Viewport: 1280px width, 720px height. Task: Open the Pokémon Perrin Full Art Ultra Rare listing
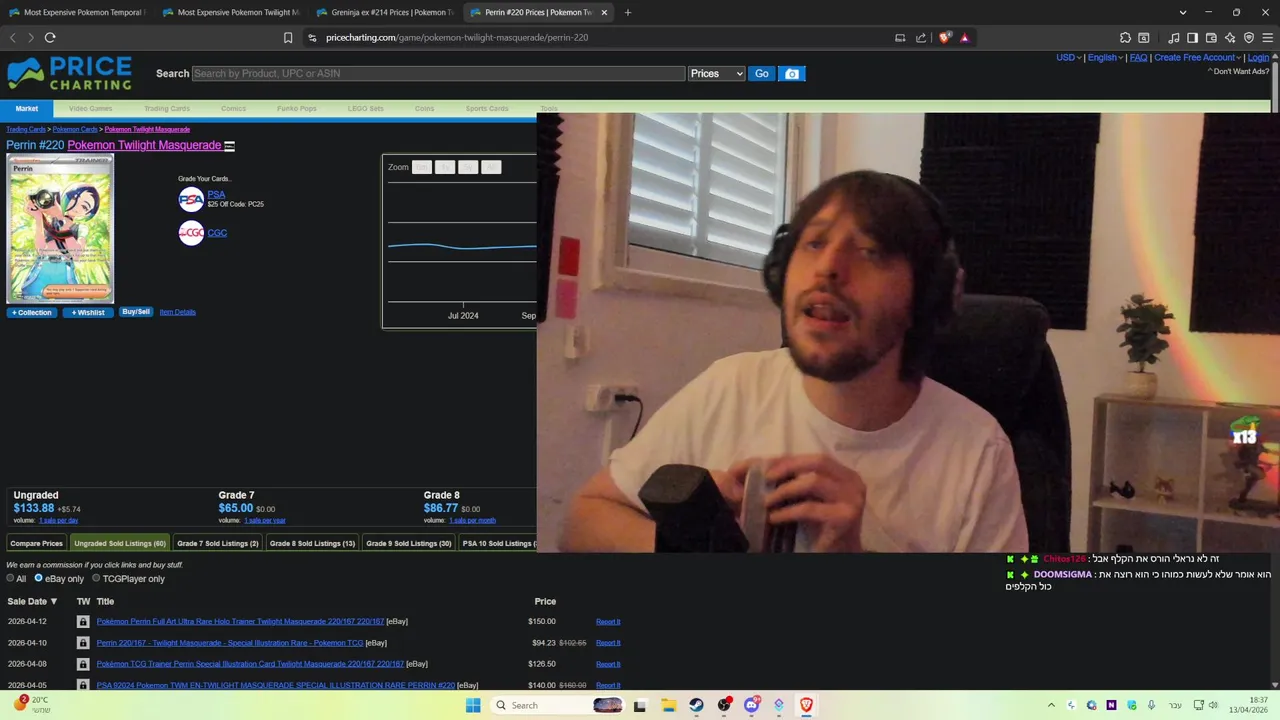240,622
